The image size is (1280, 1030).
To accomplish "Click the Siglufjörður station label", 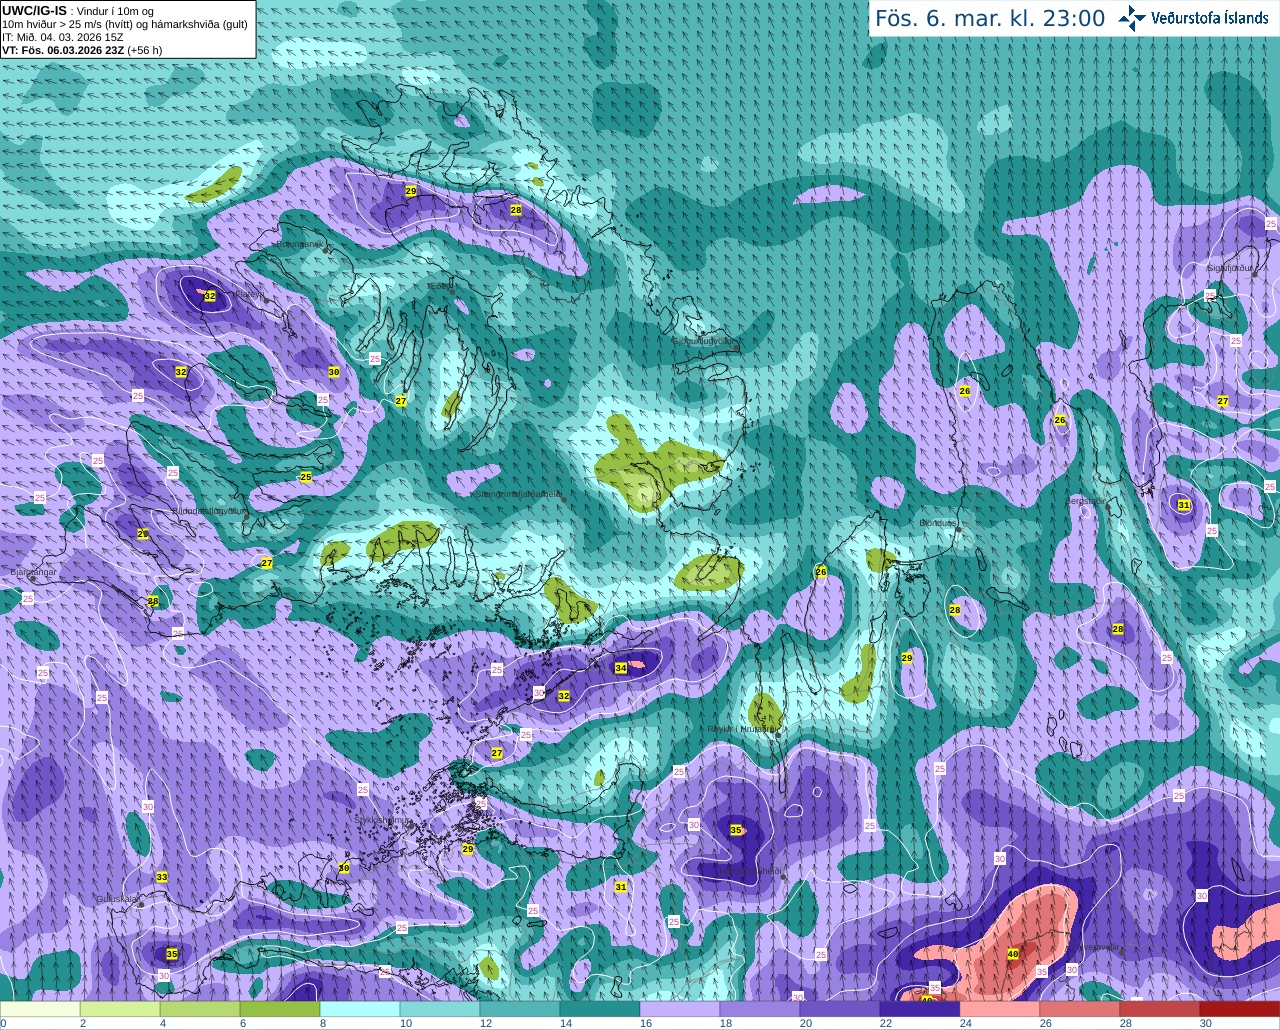I will (x=1230, y=268).
